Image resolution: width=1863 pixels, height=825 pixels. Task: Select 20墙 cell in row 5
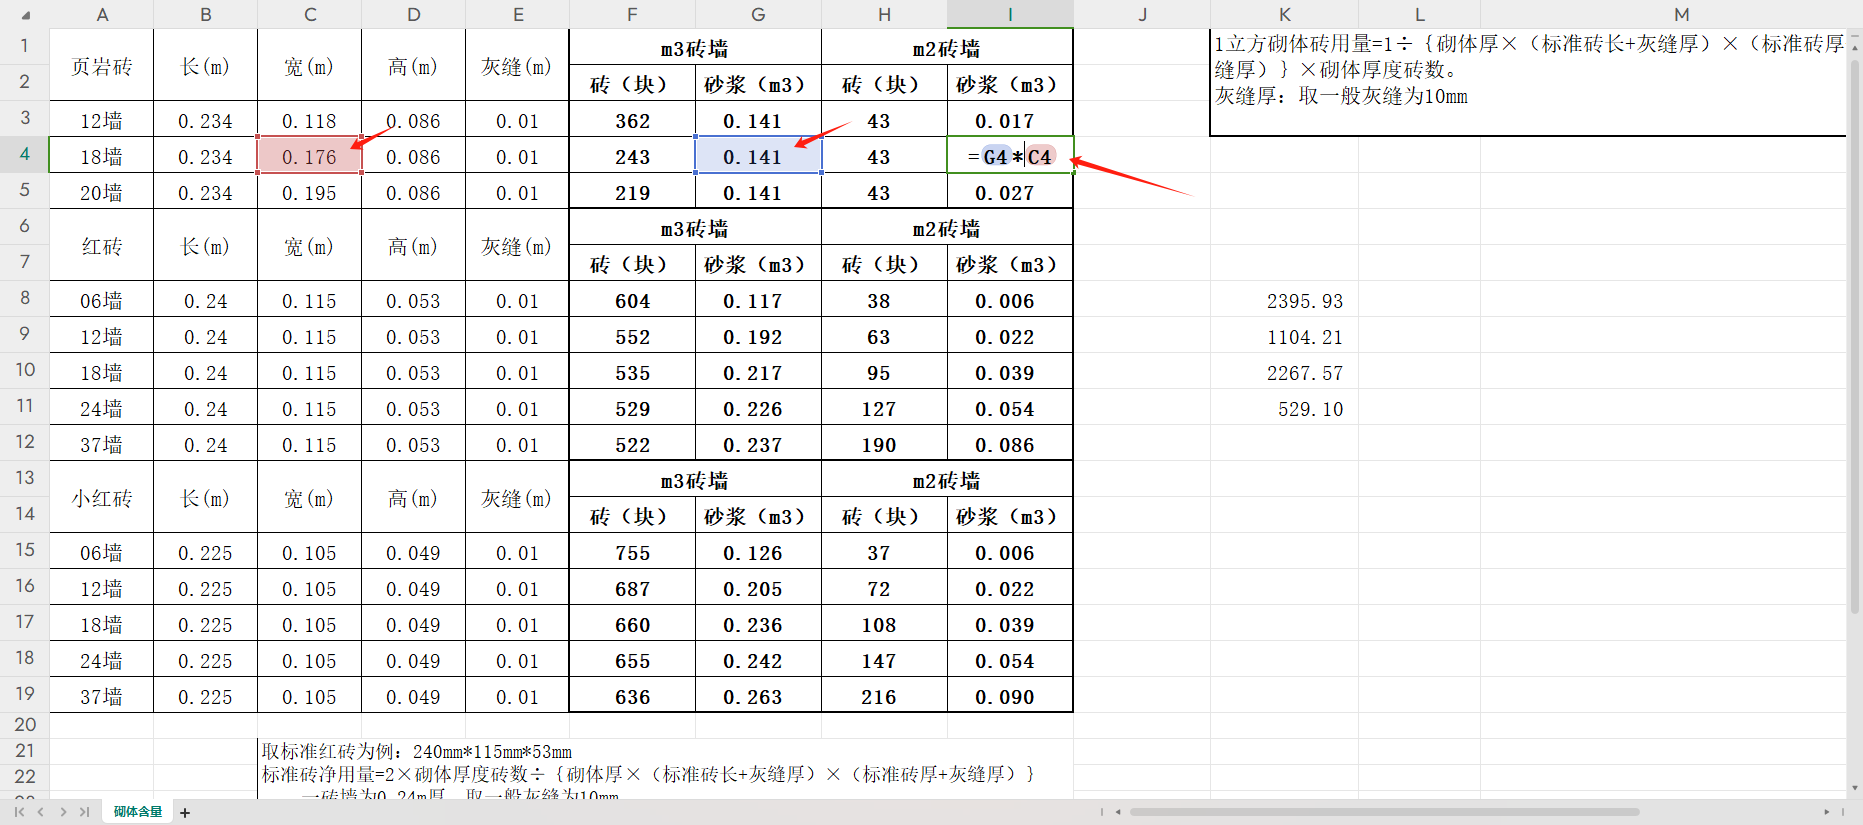pyautogui.click(x=102, y=193)
